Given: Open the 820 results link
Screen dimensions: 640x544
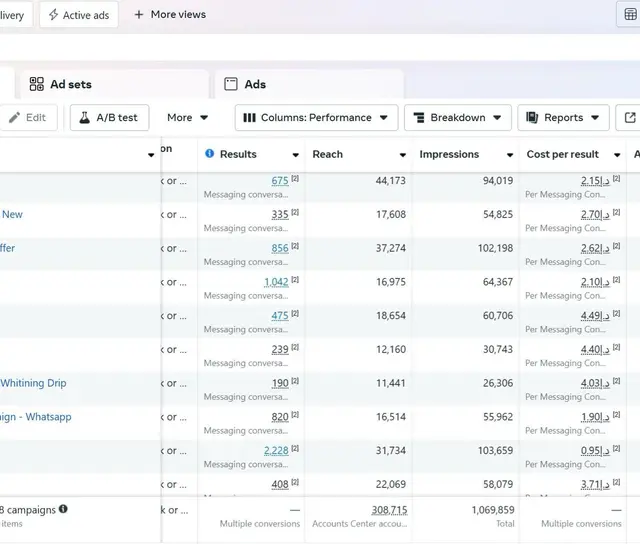Looking at the screenshot, I should pos(280,417).
